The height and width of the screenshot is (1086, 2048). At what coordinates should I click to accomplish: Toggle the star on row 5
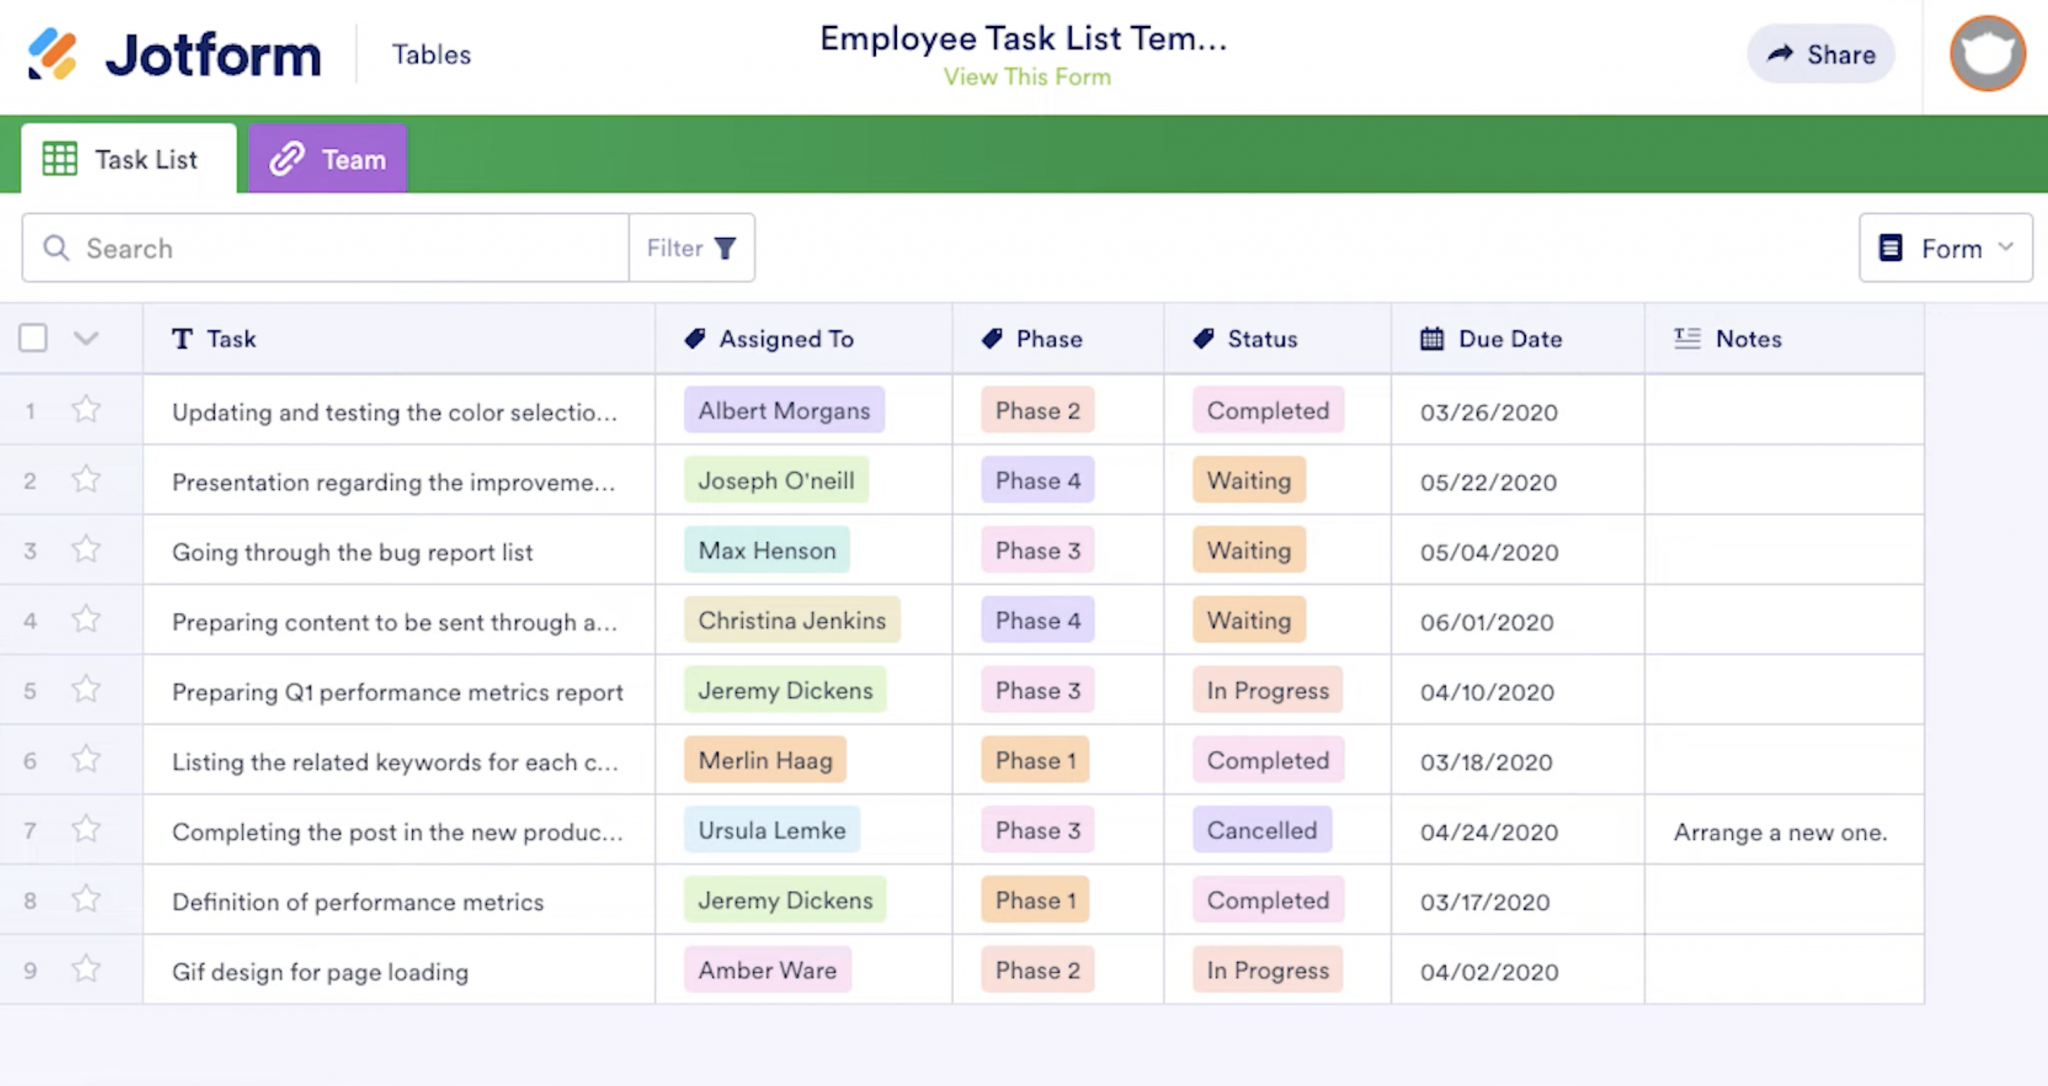coord(87,690)
